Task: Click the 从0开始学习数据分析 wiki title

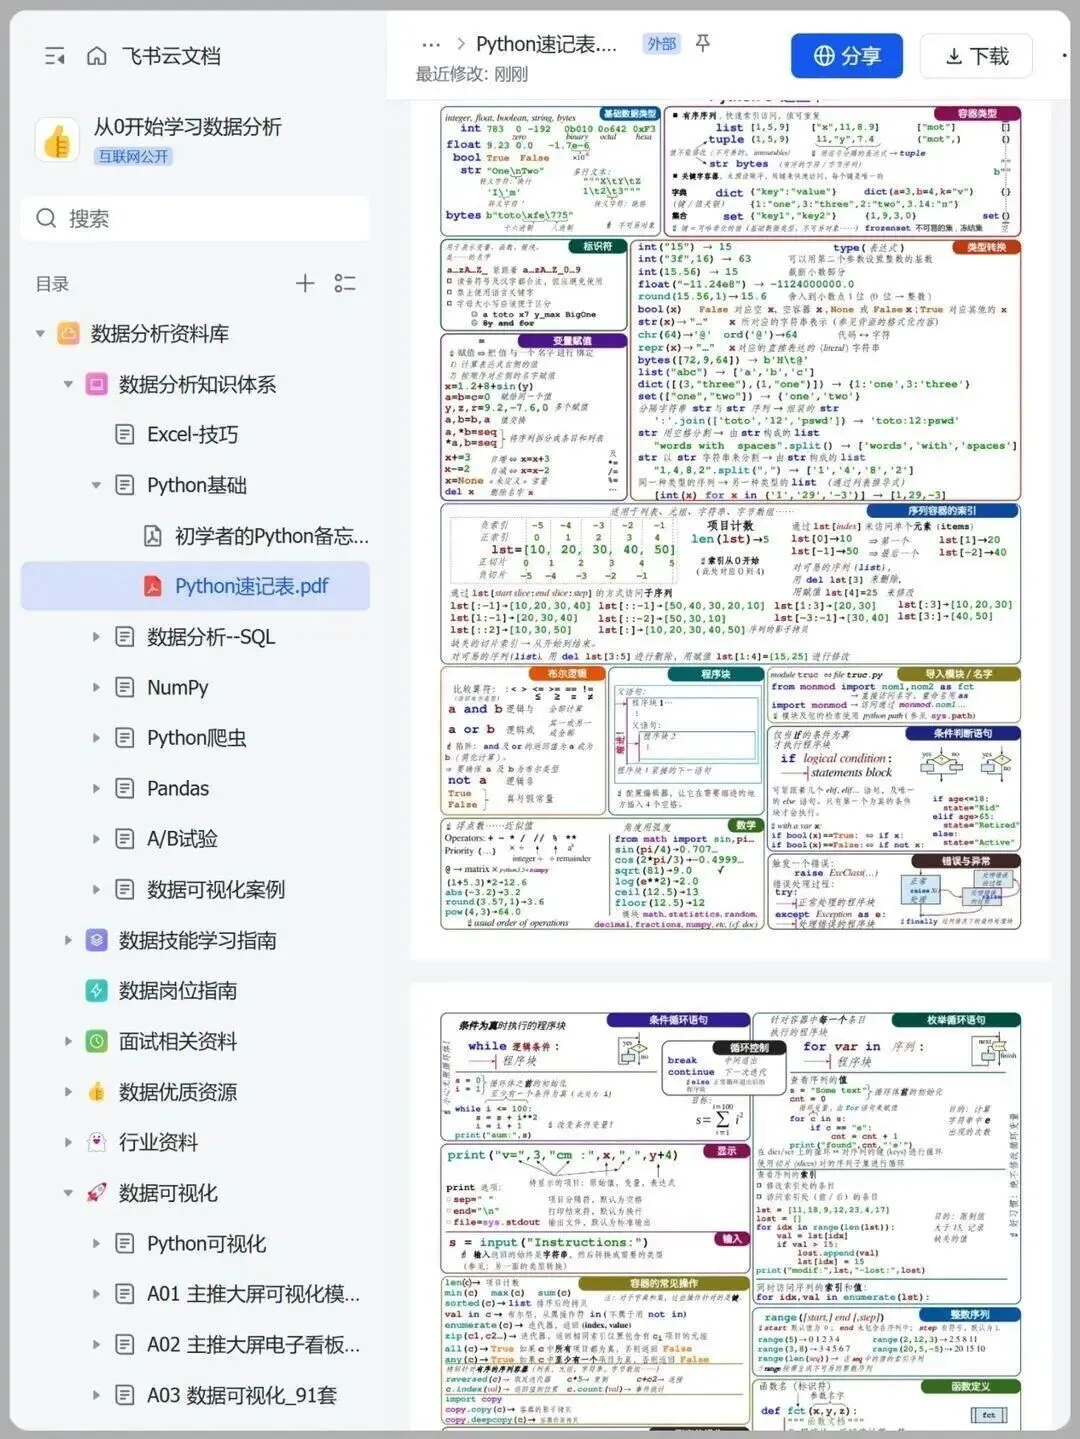Action: pyautogui.click(x=188, y=127)
